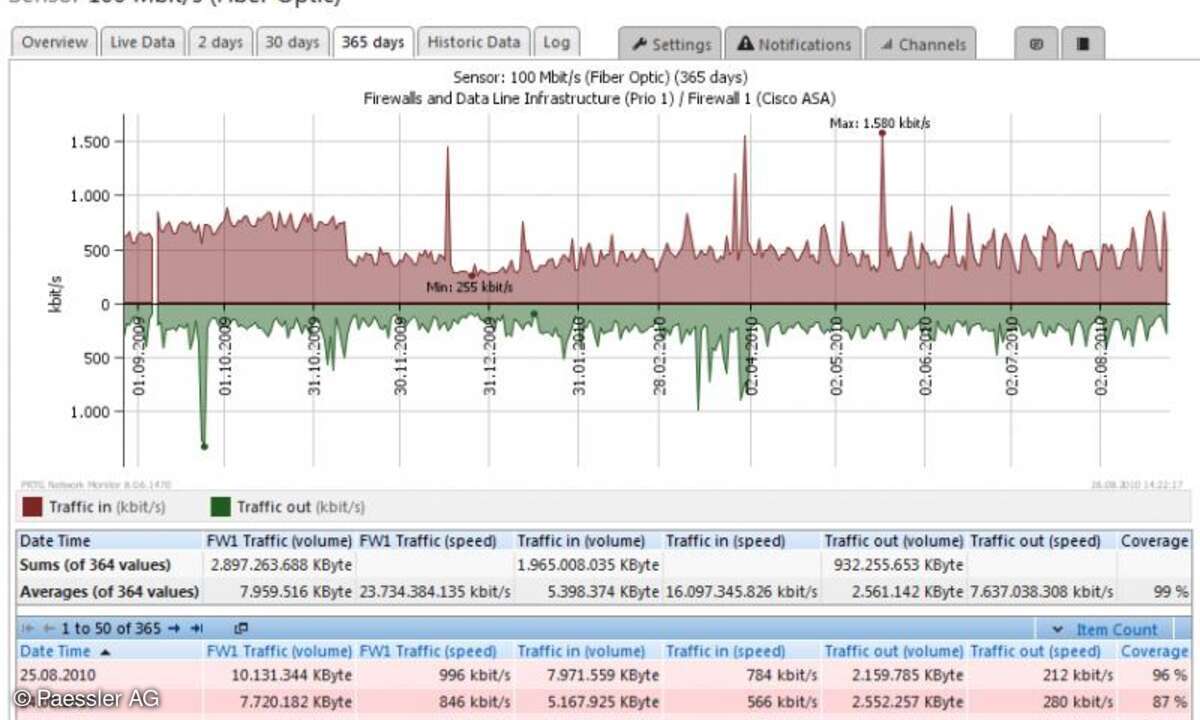Viewport: 1200px width, 720px height.
Task: Jump to first page arrow in pager
Action: pyautogui.click(x=28, y=629)
